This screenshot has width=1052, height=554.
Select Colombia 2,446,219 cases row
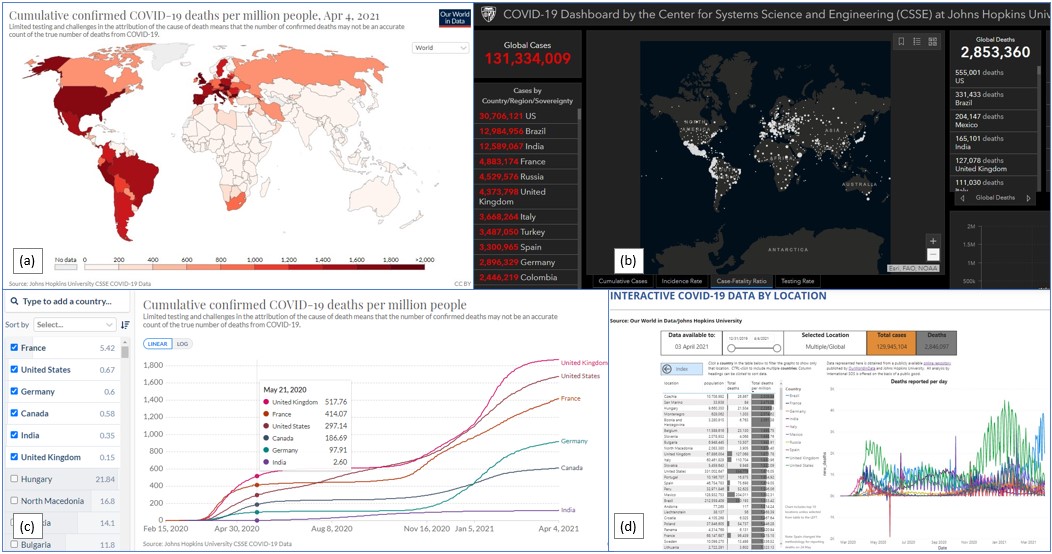[x=527, y=277]
